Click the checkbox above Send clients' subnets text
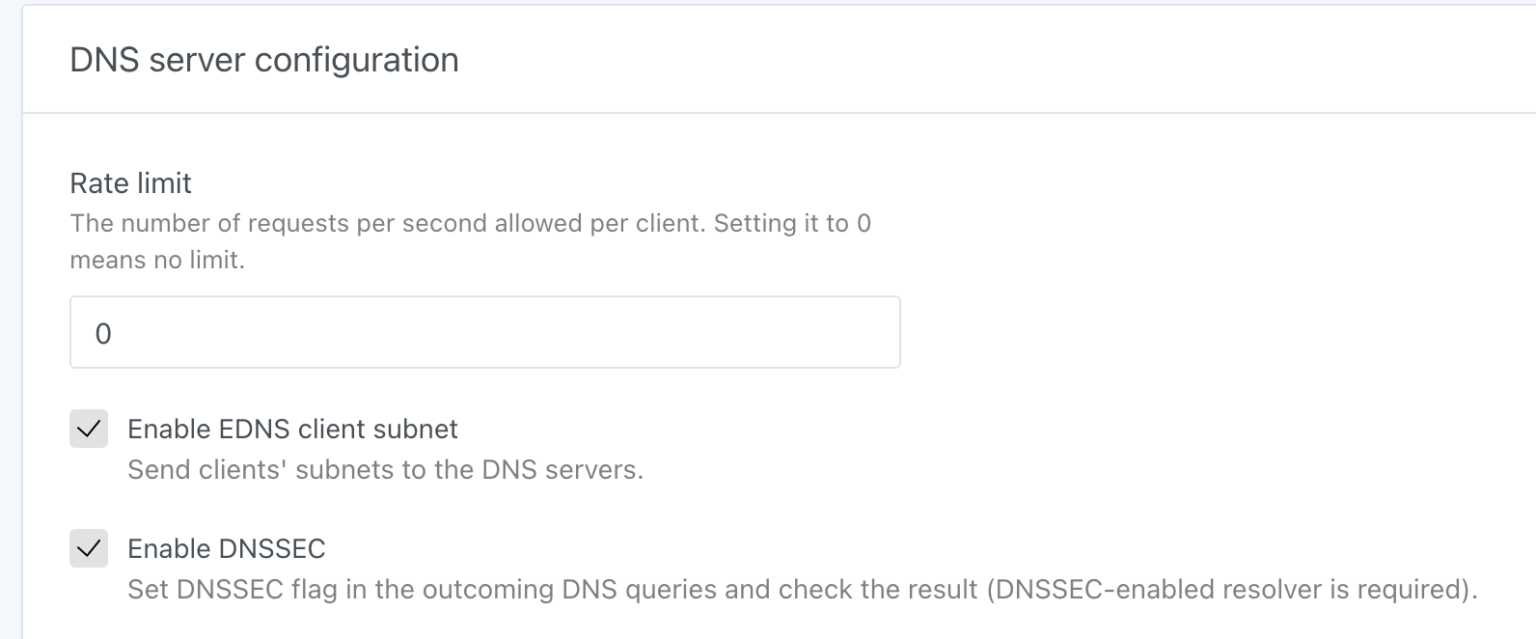The width and height of the screenshot is (1536, 639). click(x=90, y=429)
